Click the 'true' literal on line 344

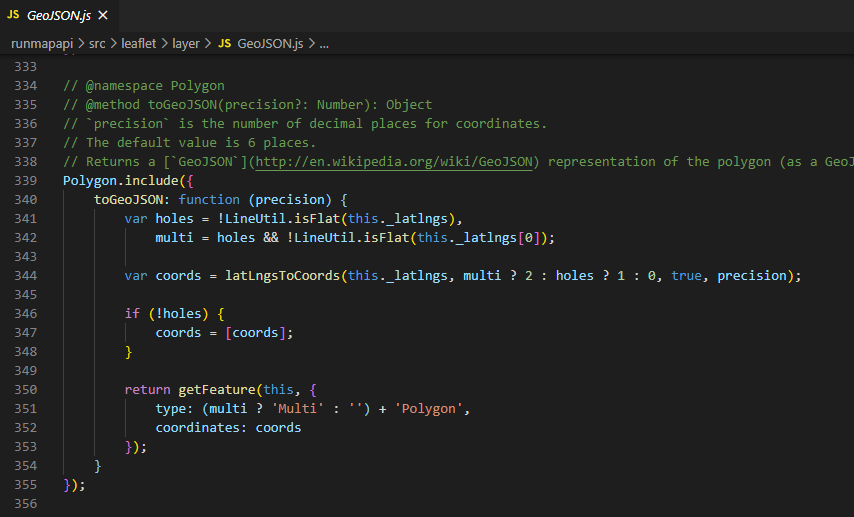(686, 276)
